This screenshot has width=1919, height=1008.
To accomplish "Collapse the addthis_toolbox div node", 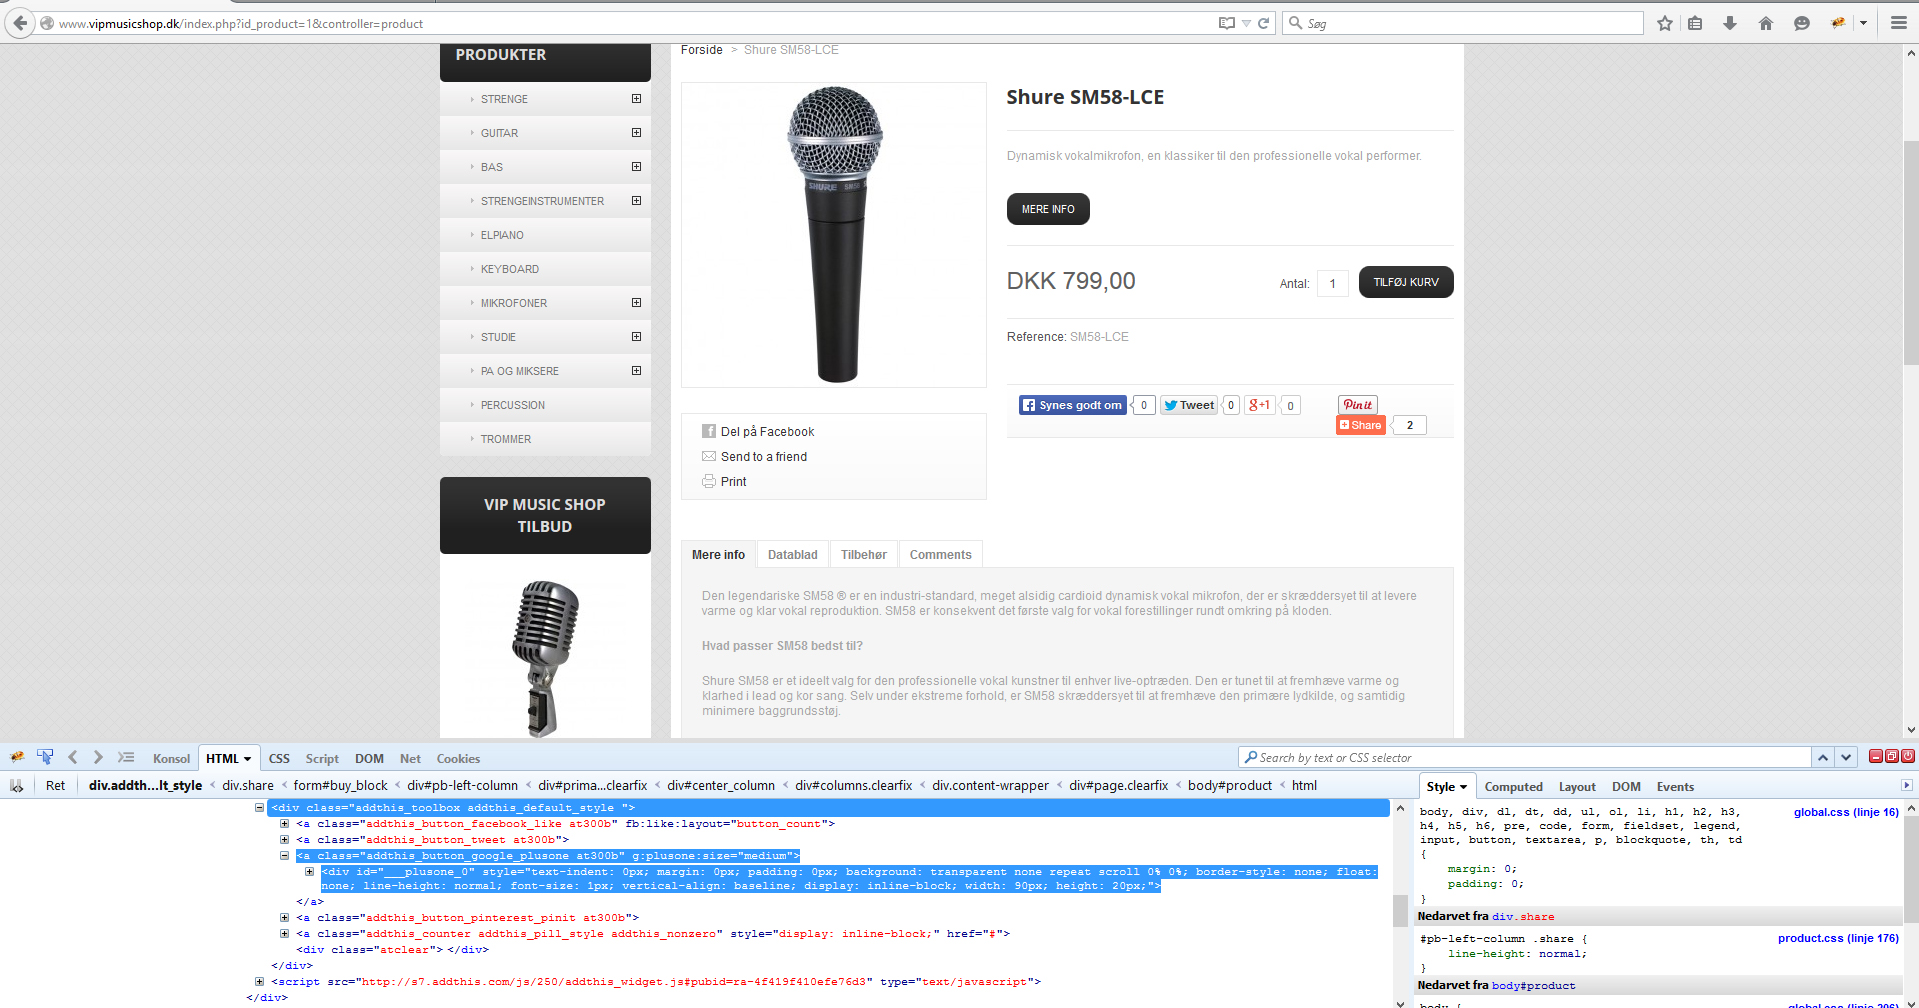I will [x=259, y=807].
